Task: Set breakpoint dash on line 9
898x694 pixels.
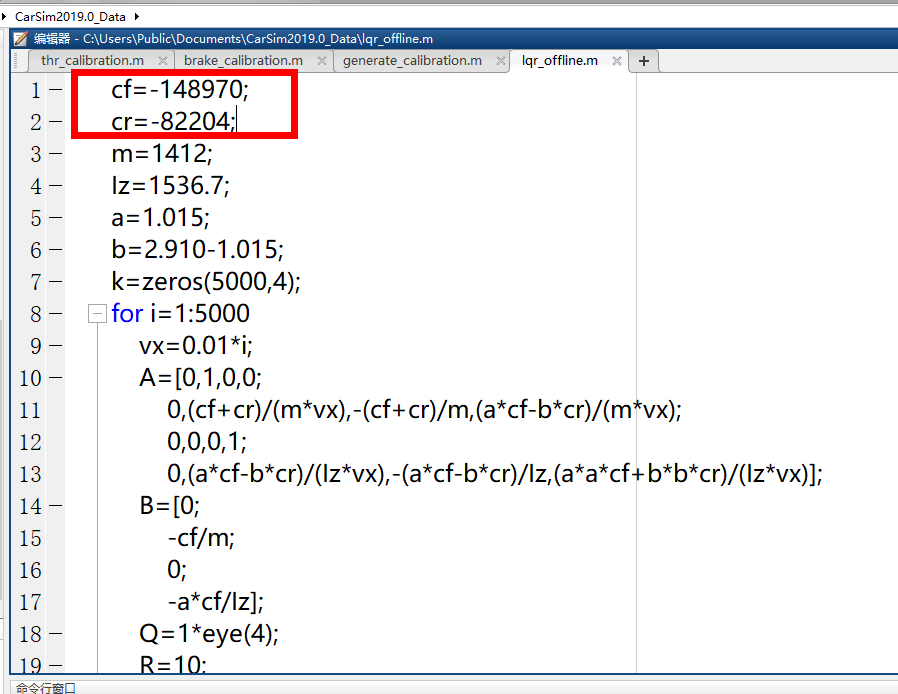Action: pyautogui.click(x=56, y=346)
